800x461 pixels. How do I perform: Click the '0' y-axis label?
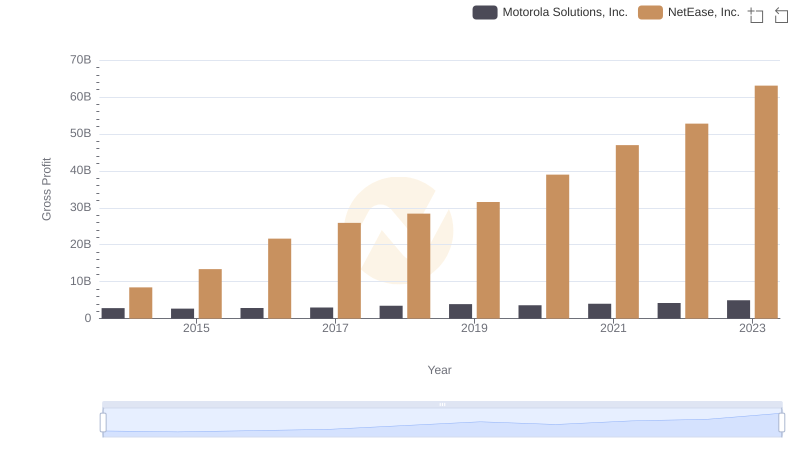point(88,318)
